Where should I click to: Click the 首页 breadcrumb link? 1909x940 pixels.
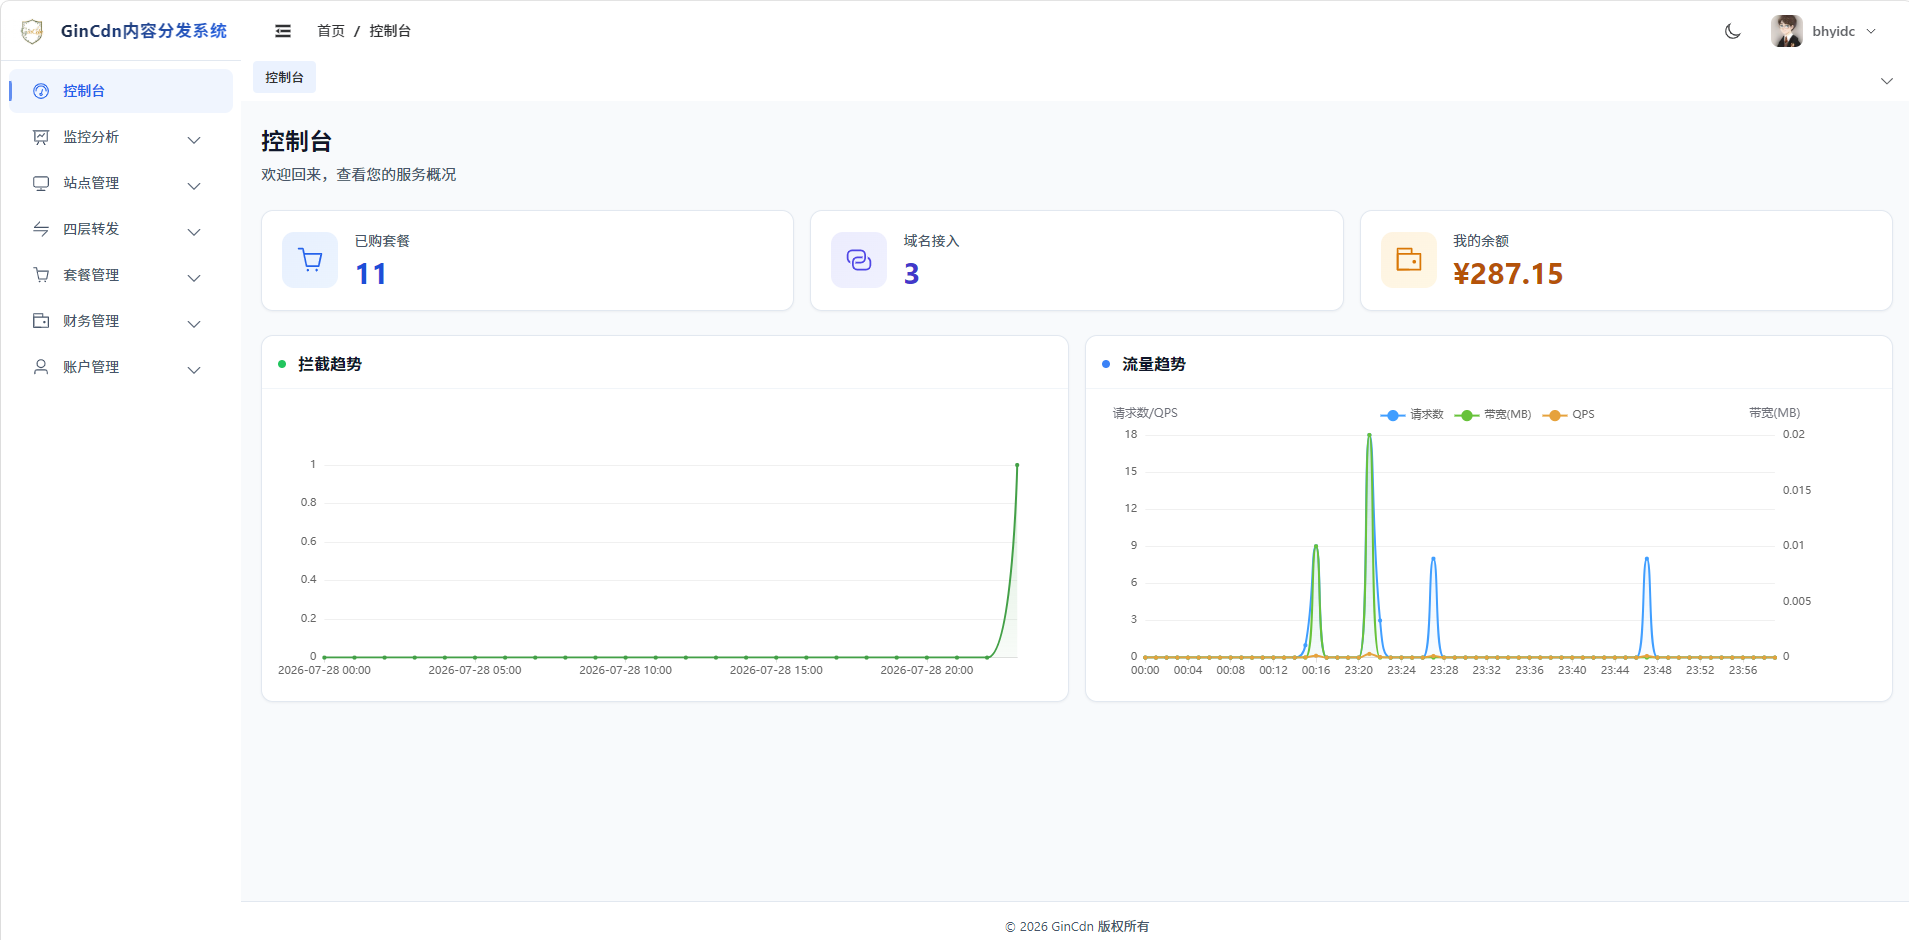[331, 31]
